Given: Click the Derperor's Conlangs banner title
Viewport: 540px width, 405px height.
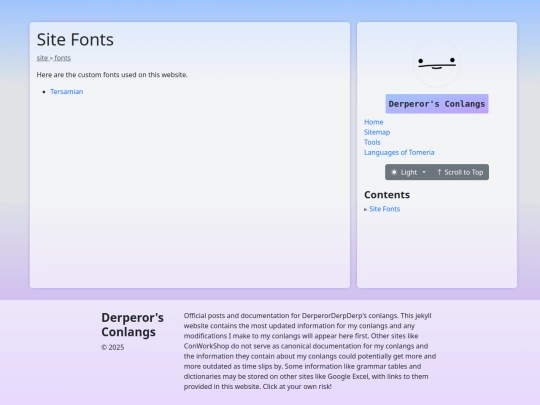Looking at the screenshot, I should coord(437,104).
